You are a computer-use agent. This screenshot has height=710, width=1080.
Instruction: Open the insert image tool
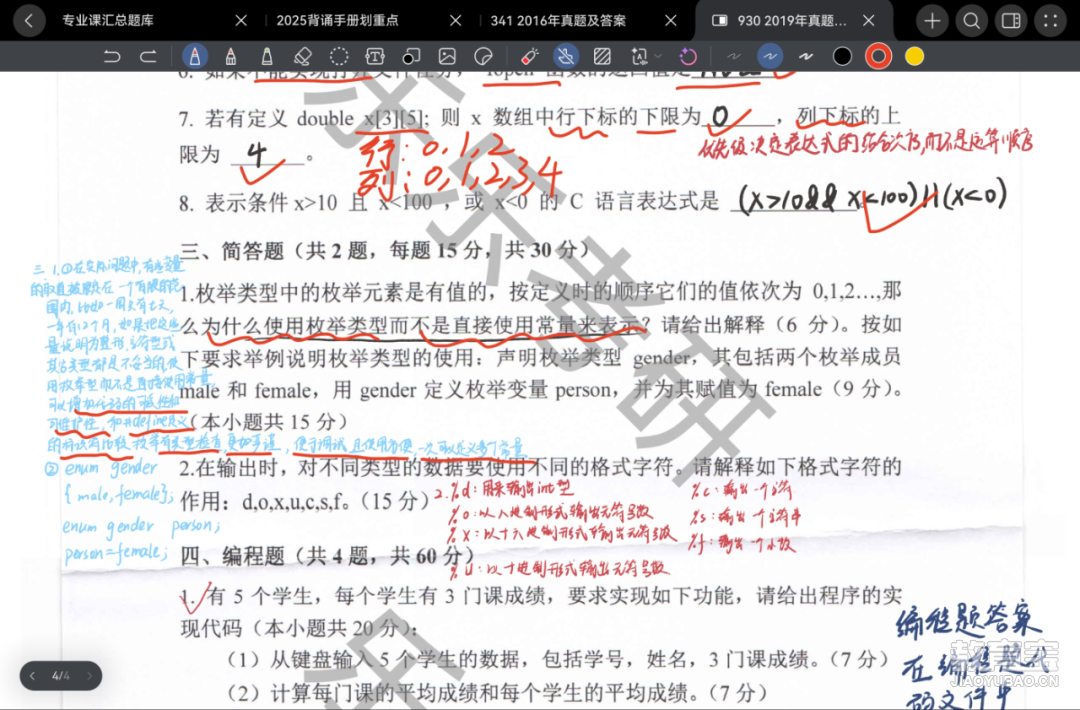point(447,57)
